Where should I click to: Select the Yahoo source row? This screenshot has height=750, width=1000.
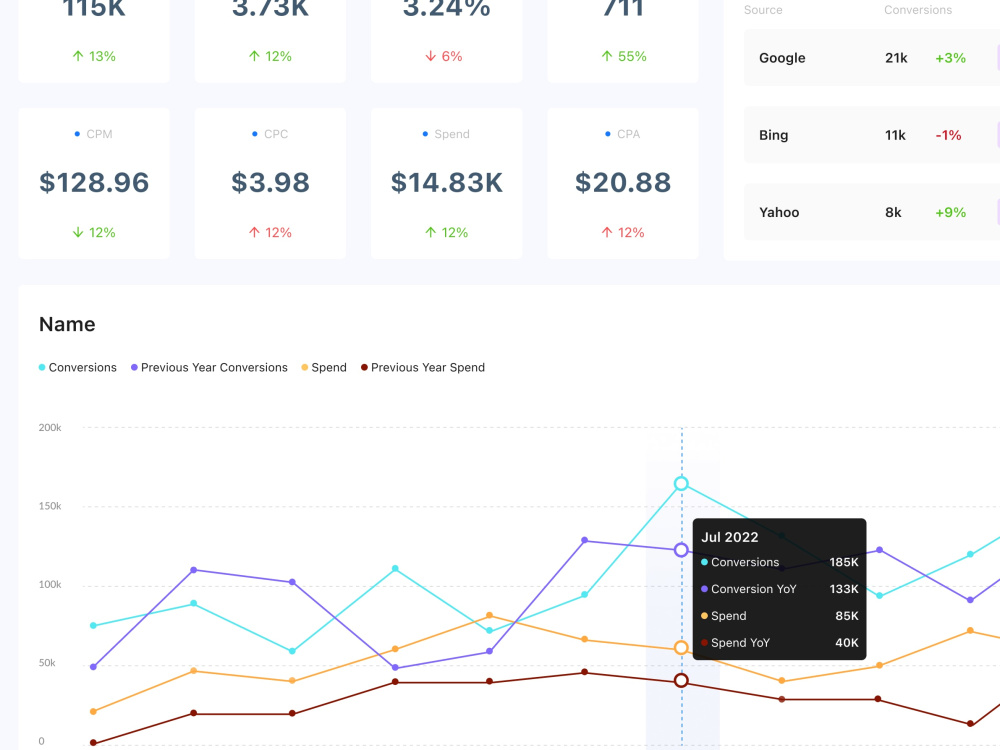872,212
